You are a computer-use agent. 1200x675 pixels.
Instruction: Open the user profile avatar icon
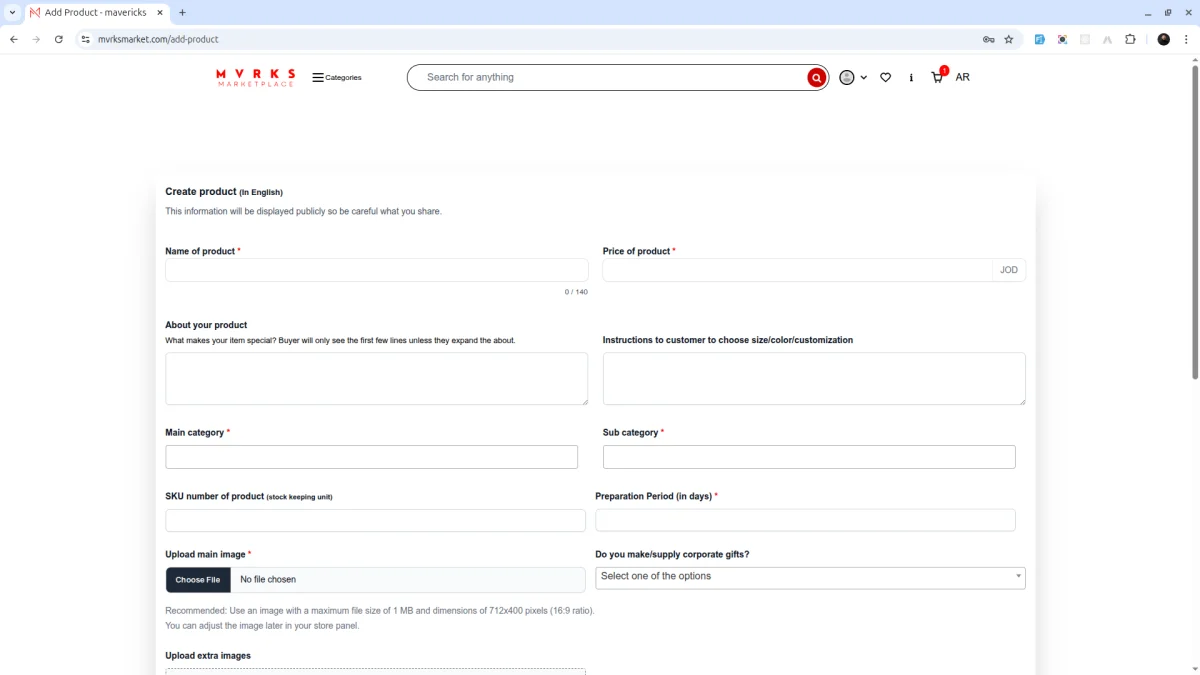pyautogui.click(x=847, y=77)
